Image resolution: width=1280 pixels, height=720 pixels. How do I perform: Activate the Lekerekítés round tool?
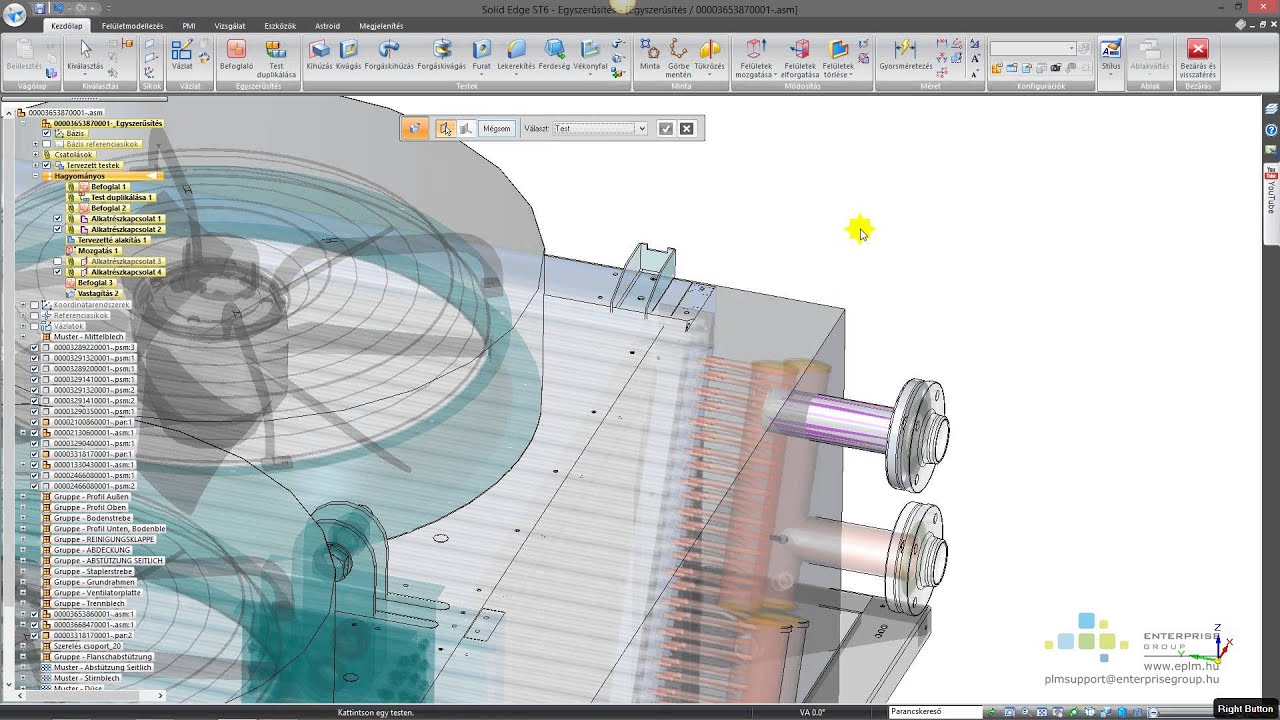coord(516,55)
